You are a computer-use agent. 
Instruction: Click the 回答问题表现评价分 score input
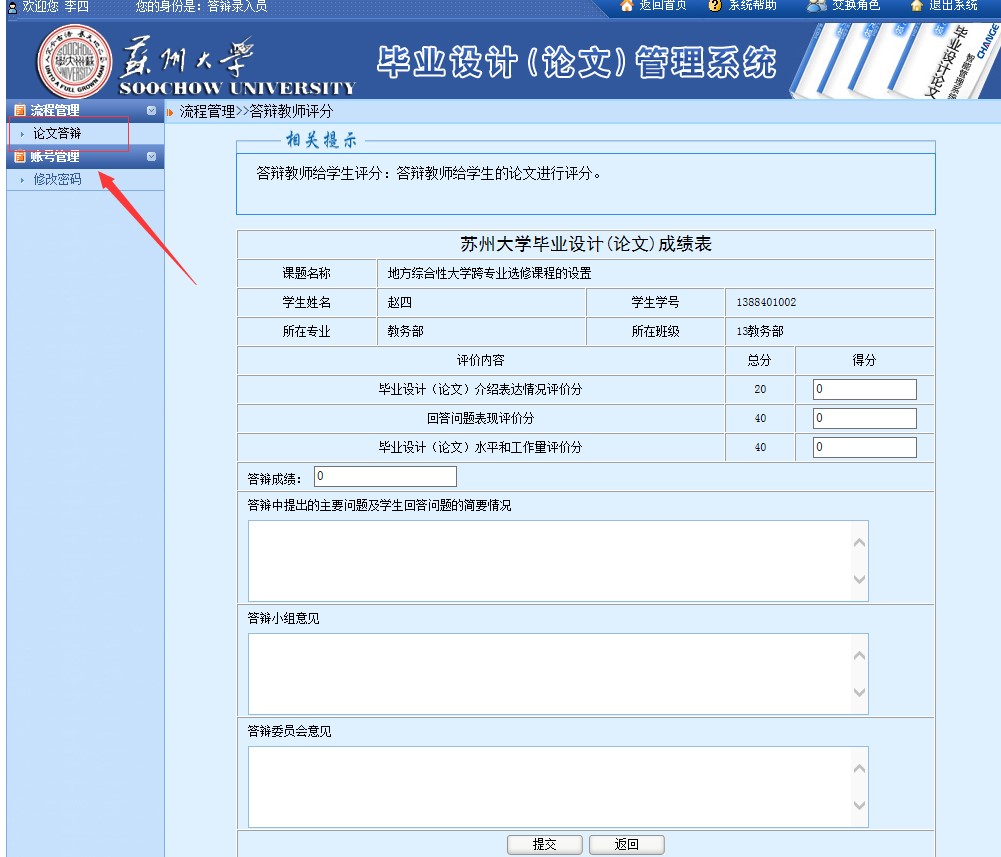coord(864,419)
